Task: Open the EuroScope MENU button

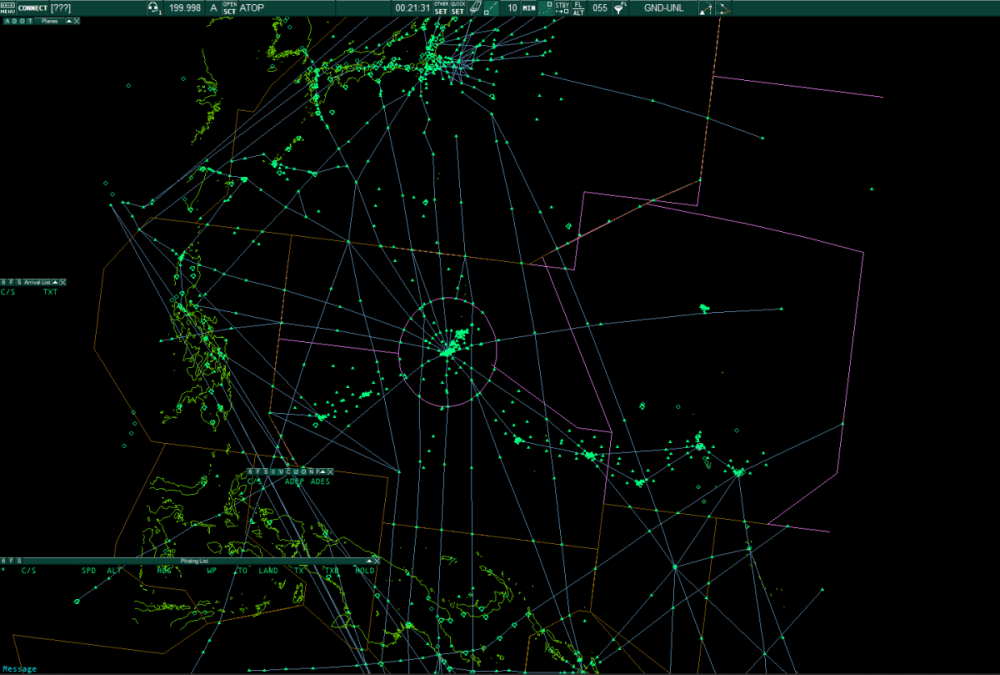Action: (8, 7)
